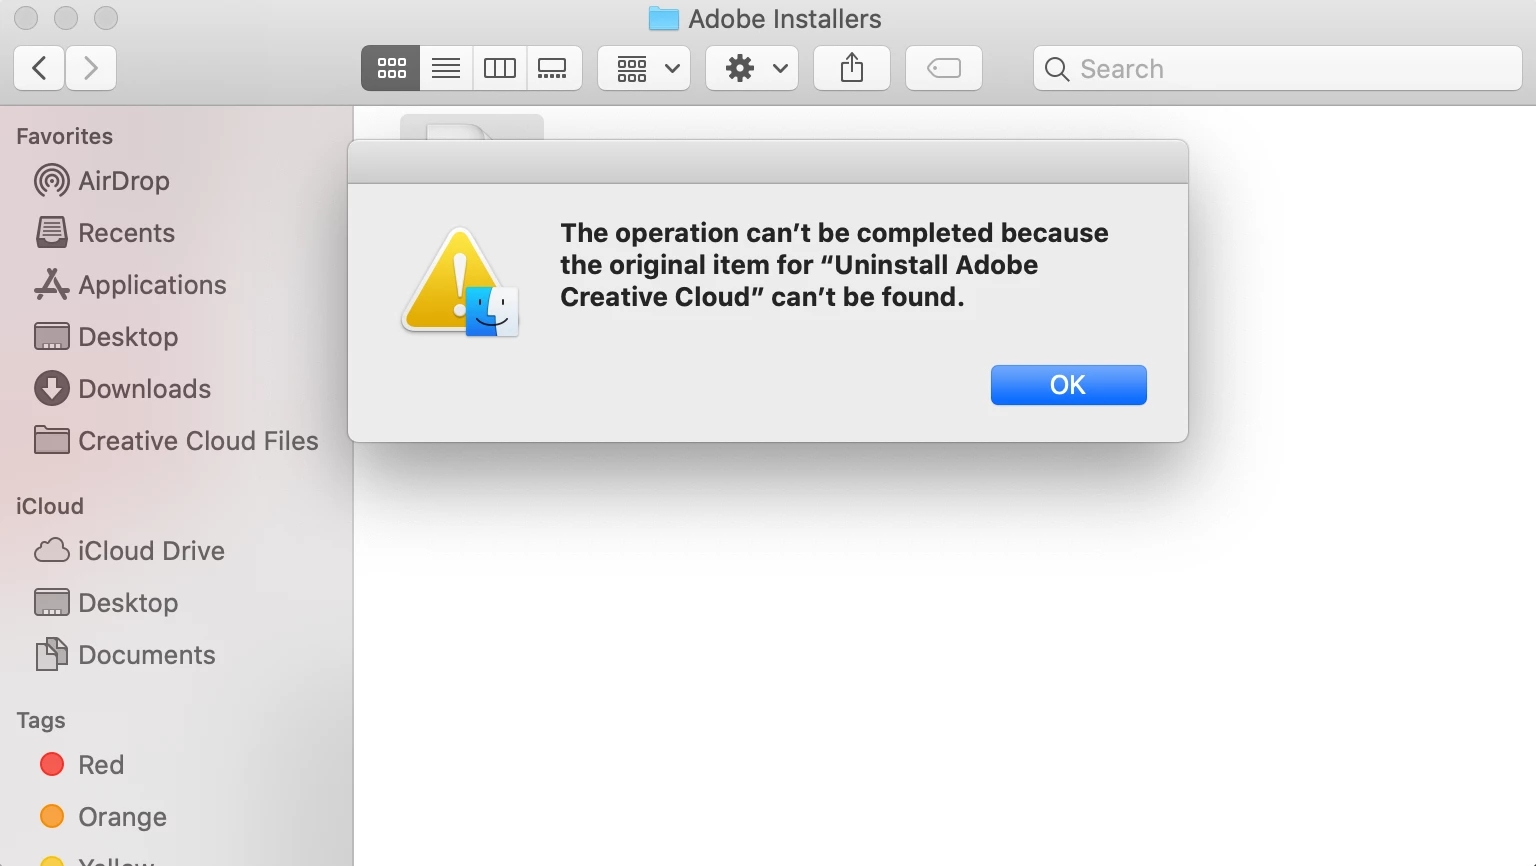Click the orange tag color dot
This screenshot has height=866, width=1536.
(52, 817)
